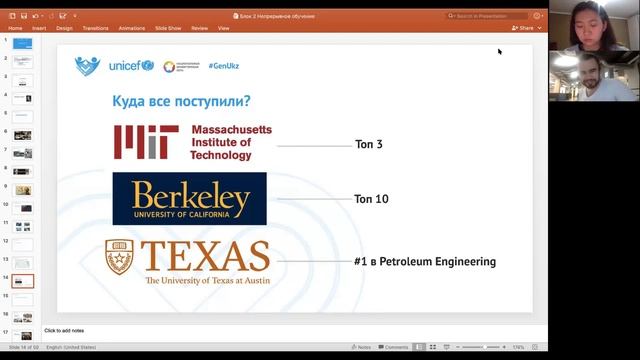
Task: Click the Save icon in the quick access toolbar
Action: pyautogui.click(x=24, y=16)
